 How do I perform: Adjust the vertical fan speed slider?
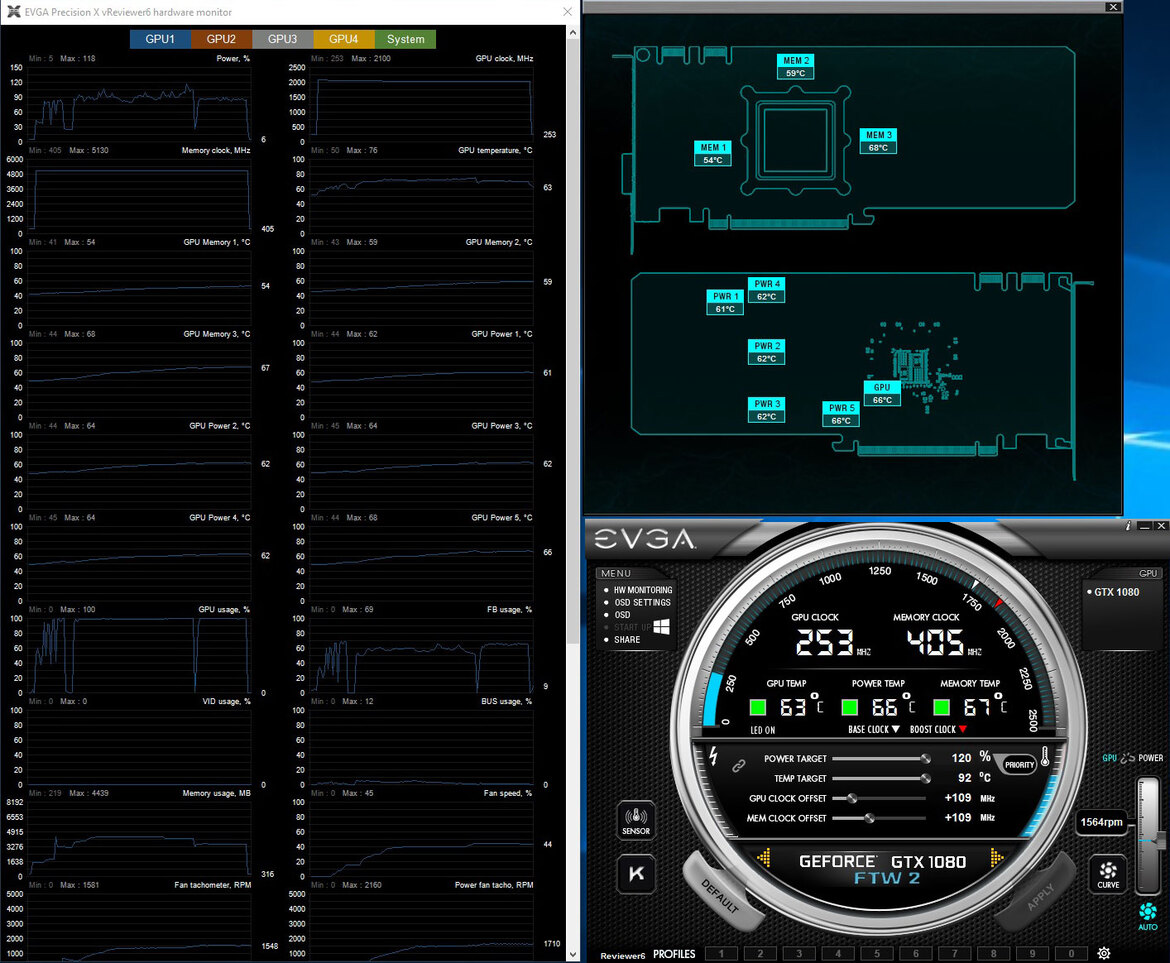[x=1148, y=835]
